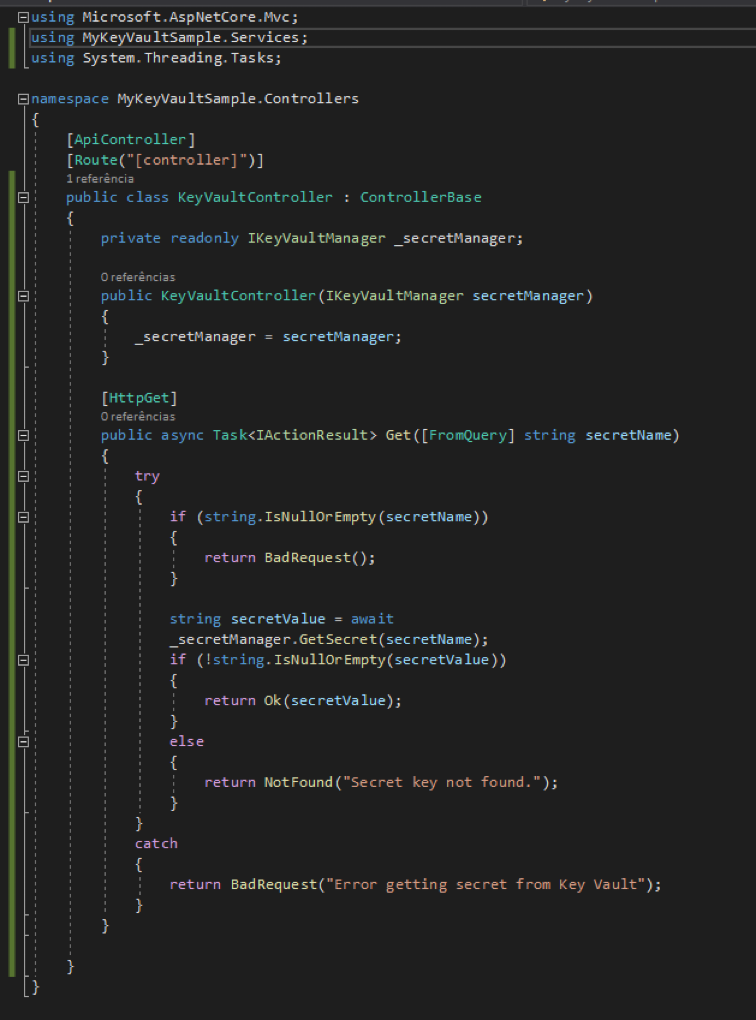756x1020 pixels.
Task: Collapse the KeyVaultController class definition
Action: (x=23, y=197)
